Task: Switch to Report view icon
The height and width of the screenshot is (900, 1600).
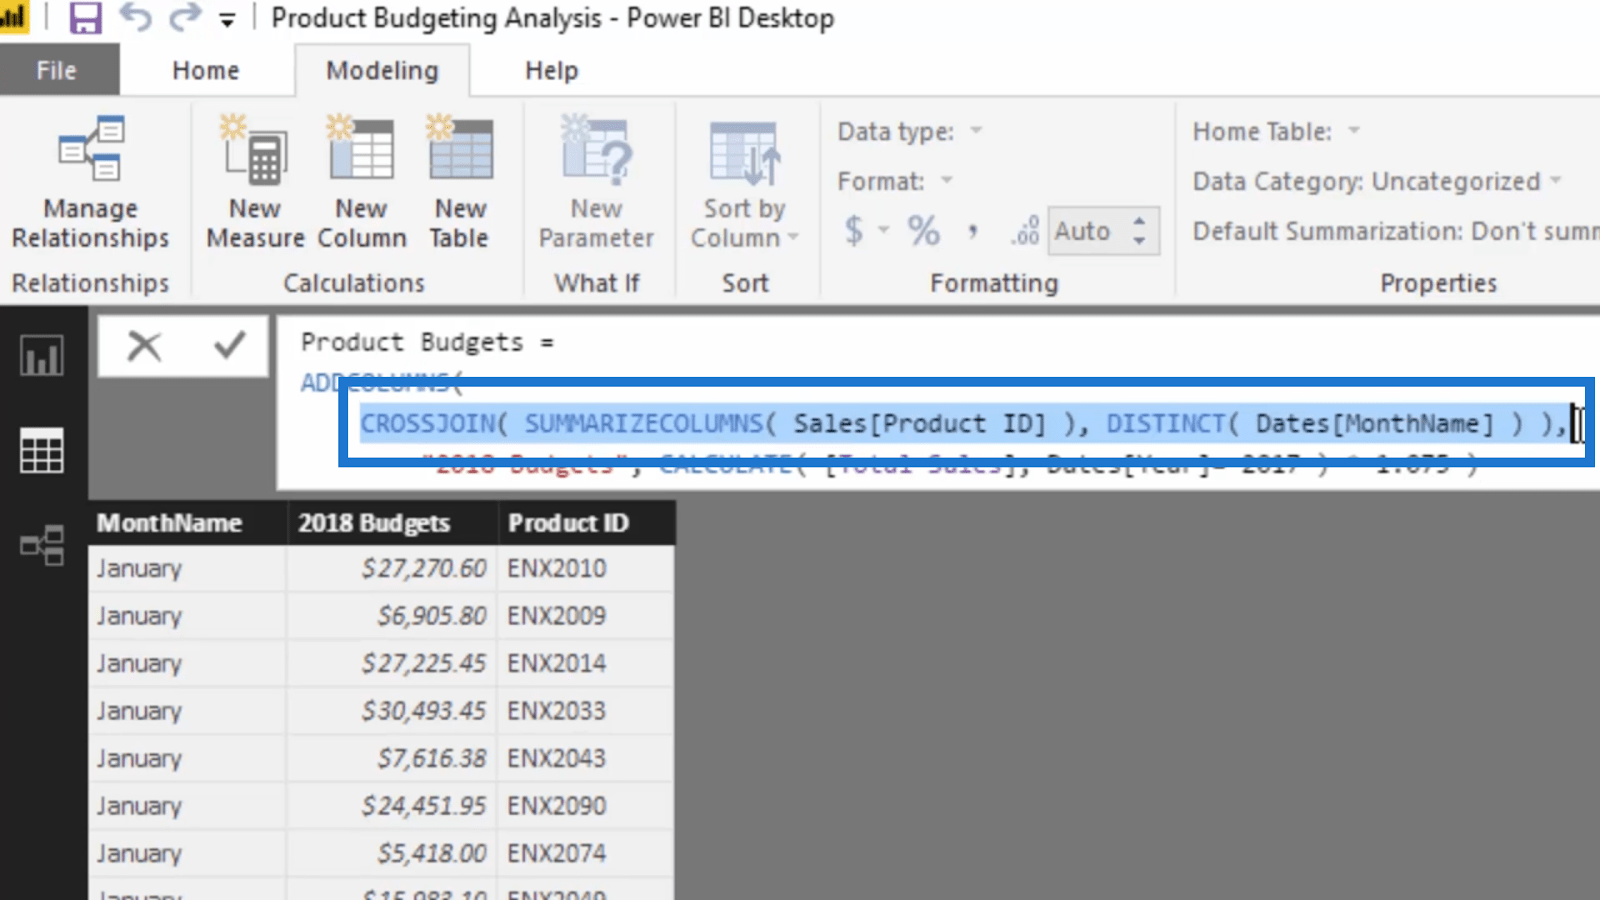Action: [x=42, y=356]
